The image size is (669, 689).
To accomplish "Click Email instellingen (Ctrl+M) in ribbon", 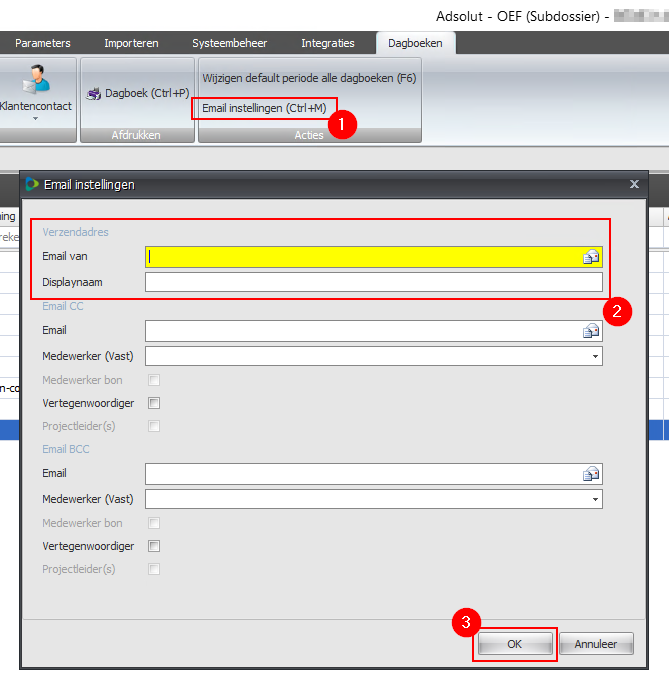I will pos(264,107).
